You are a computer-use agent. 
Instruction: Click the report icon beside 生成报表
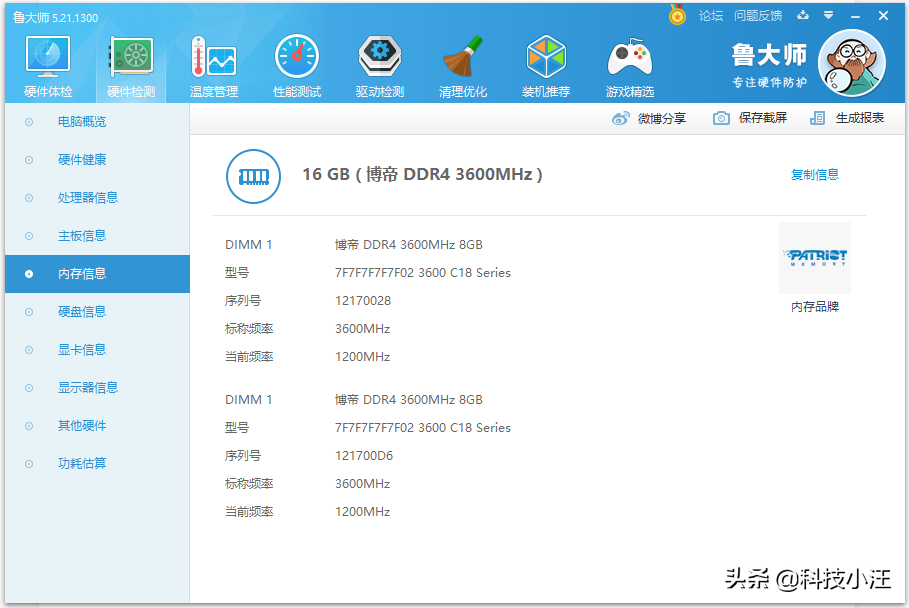coord(817,118)
